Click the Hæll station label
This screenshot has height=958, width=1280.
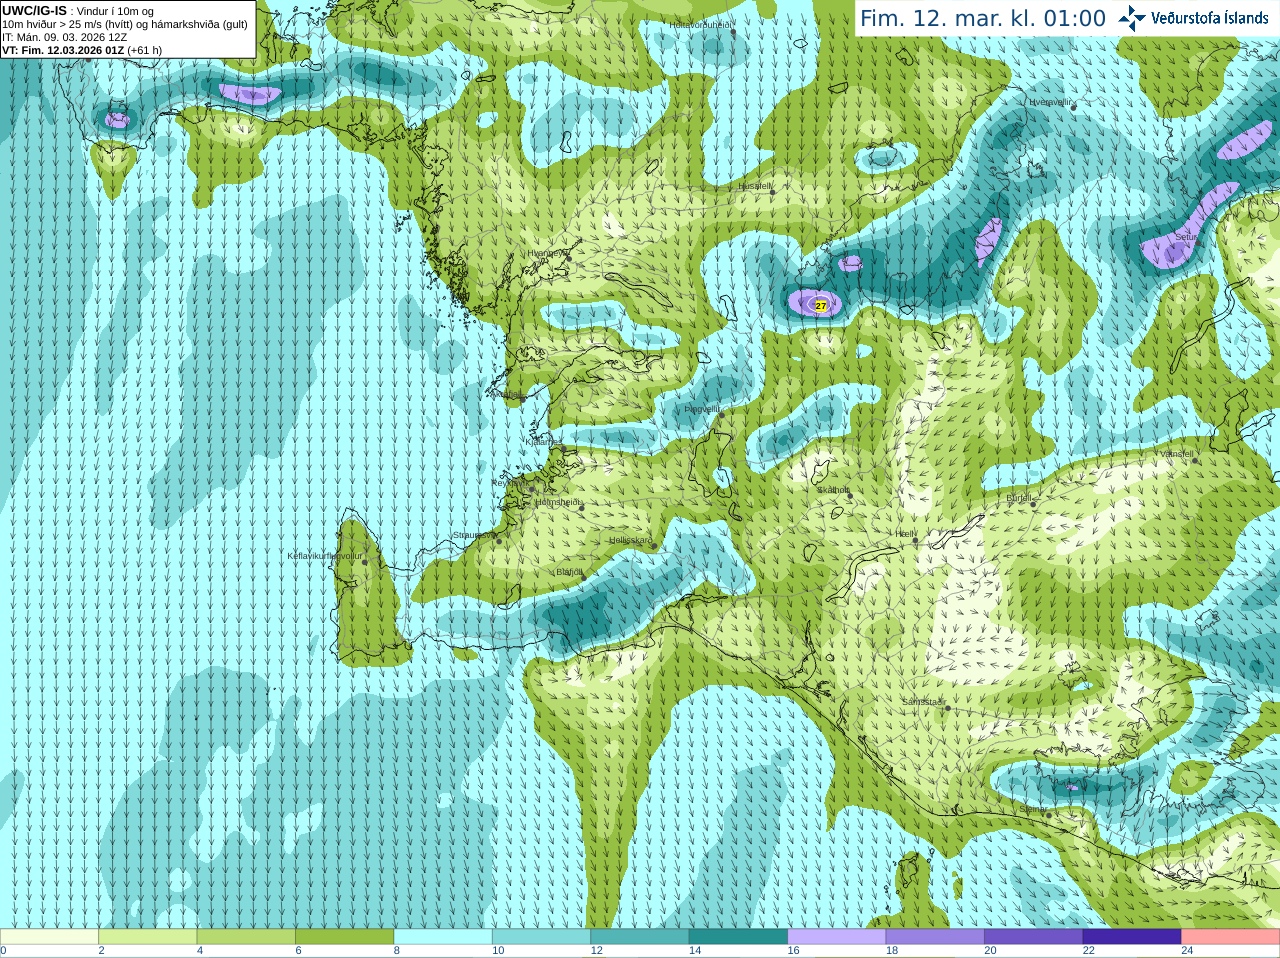click(x=904, y=534)
